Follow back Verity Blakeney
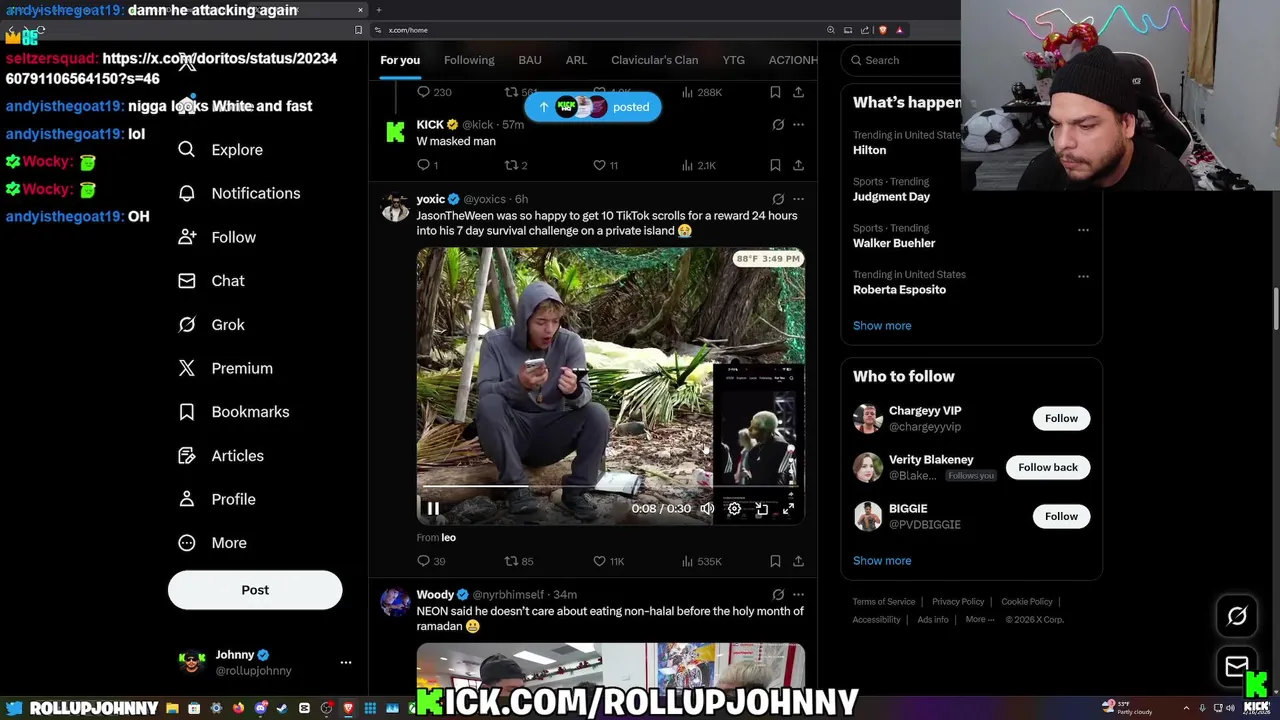 pyautogui.click(x=1048, y=467)
